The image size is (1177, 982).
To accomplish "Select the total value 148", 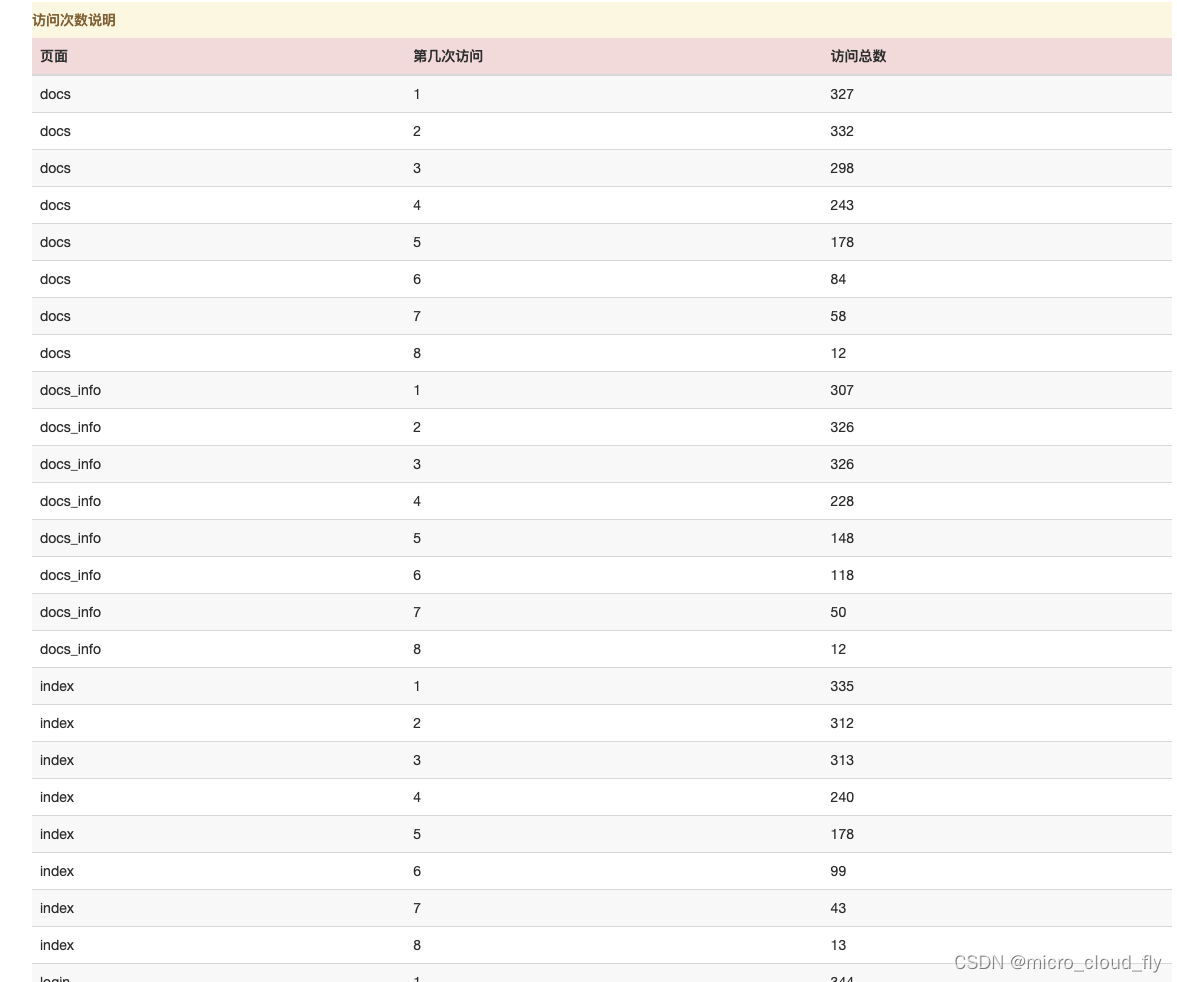I will 841,538.
